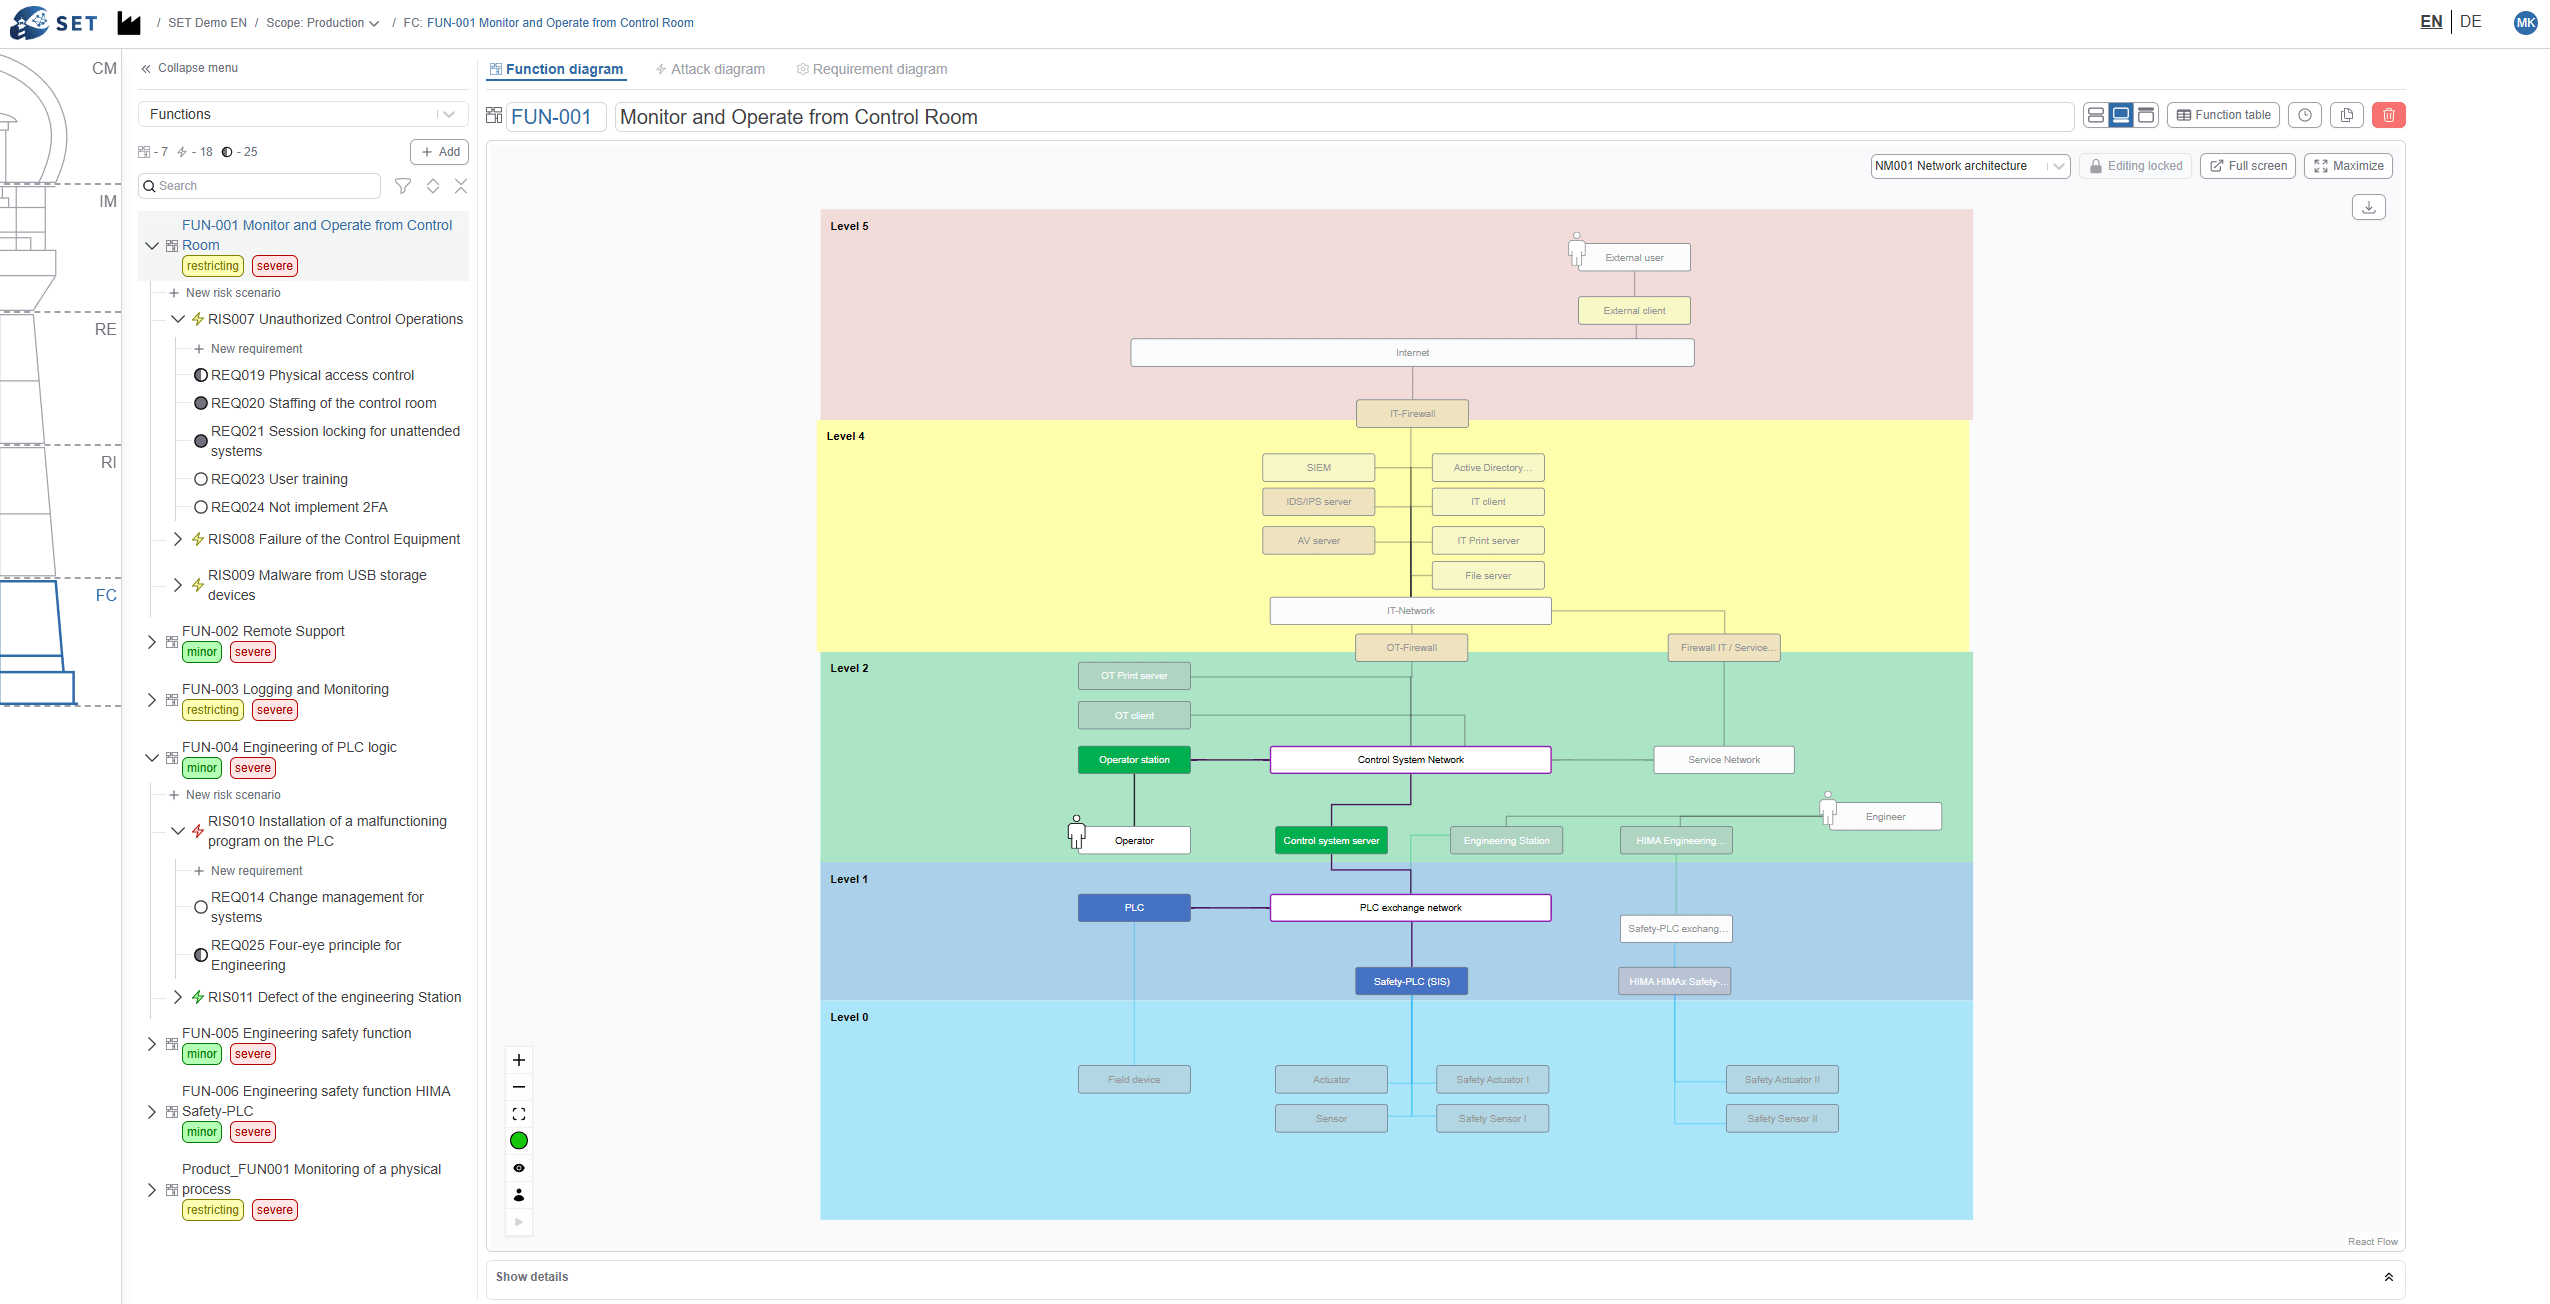Click the External user person figure in diagram
This screenshot has width=2550, height=1304.
click(1576, 250)
